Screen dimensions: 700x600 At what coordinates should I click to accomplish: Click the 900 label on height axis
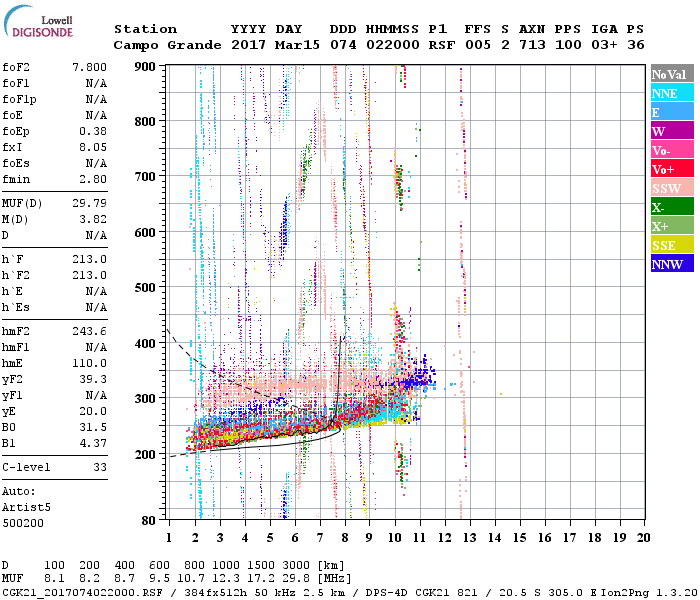click(145, 66)
